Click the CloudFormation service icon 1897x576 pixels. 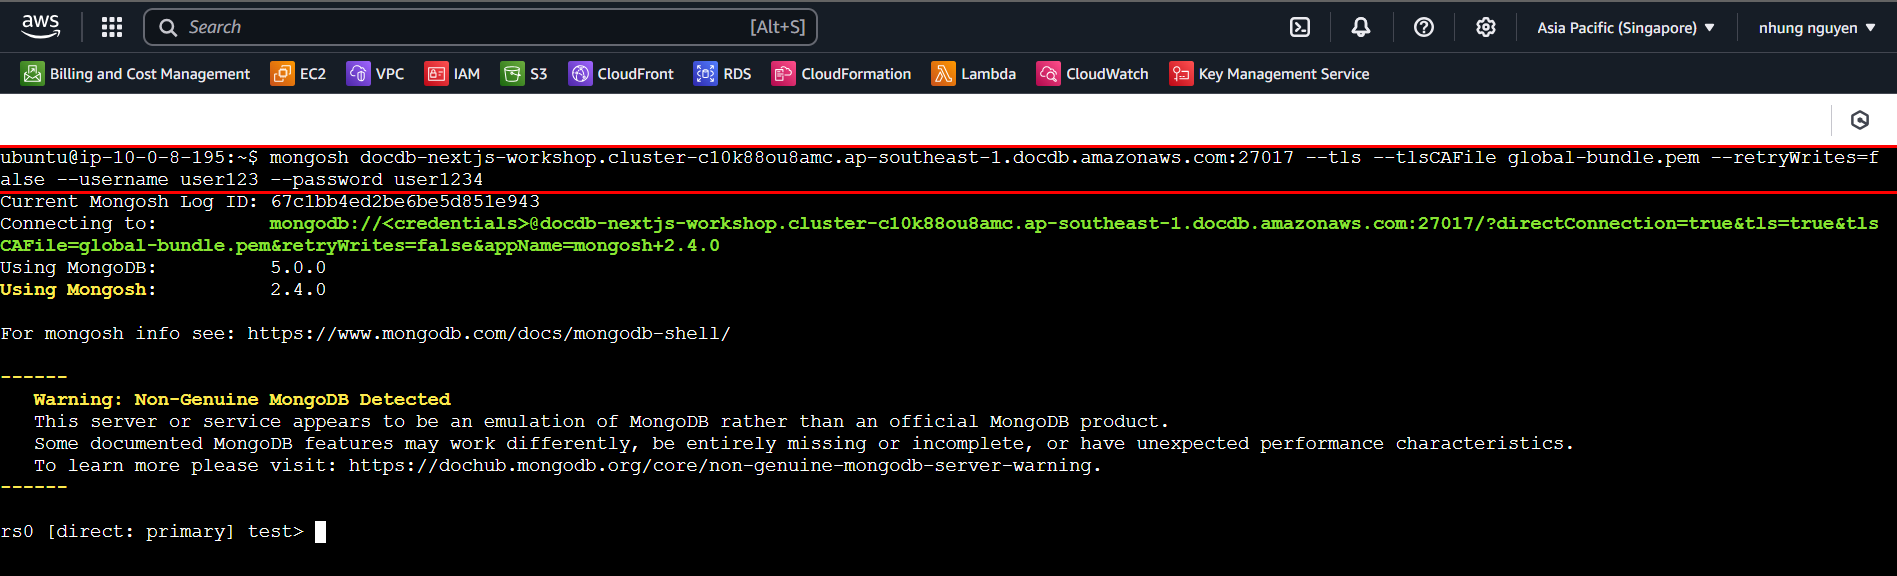[783, 74]
